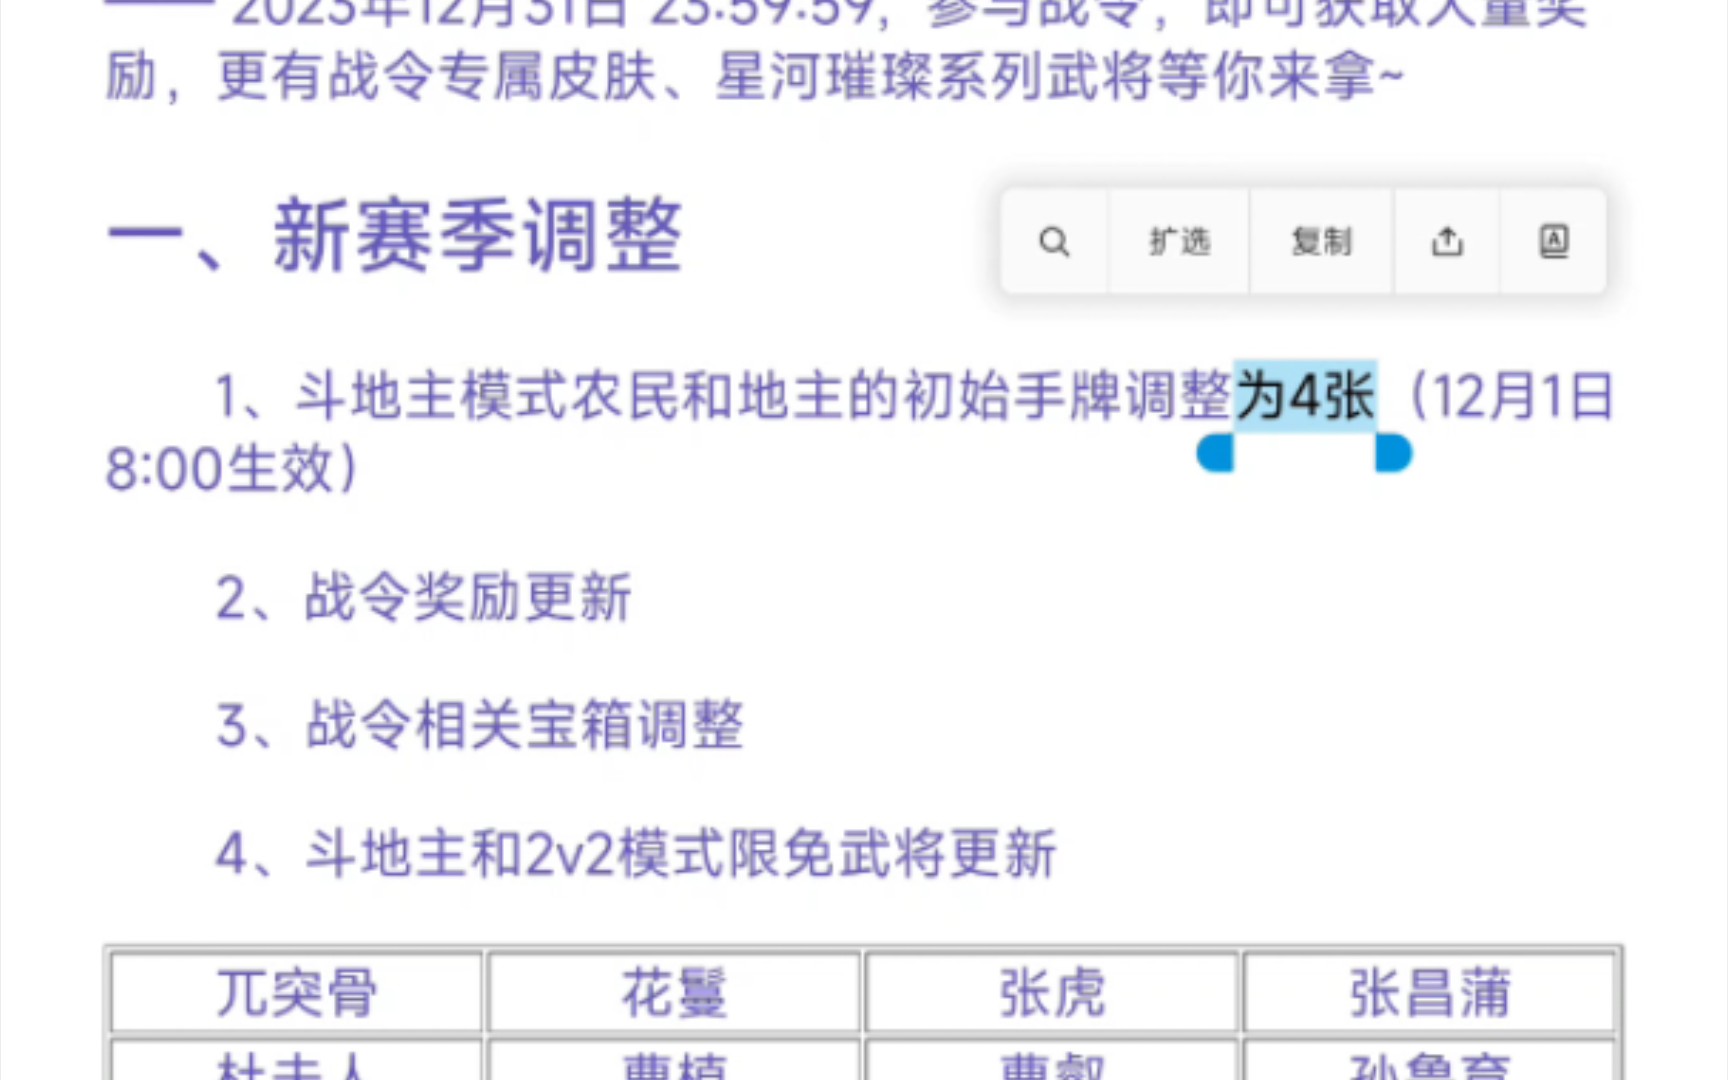Tap the text 12月1日

(1525, 396)
